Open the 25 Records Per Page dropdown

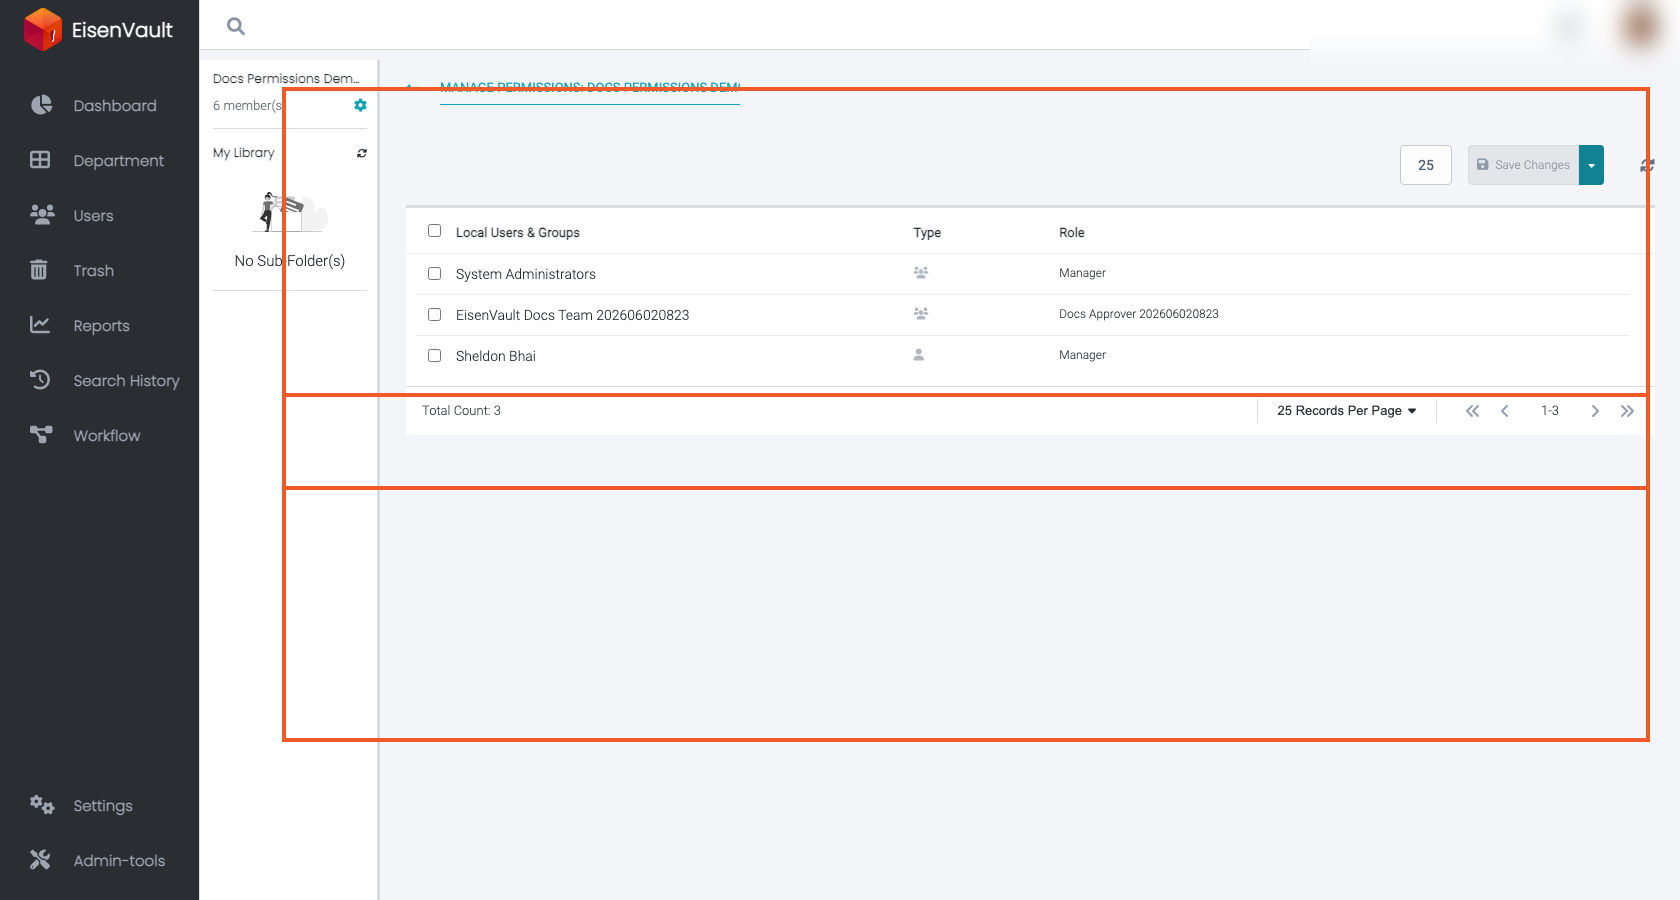click(x=1346, y=411)
